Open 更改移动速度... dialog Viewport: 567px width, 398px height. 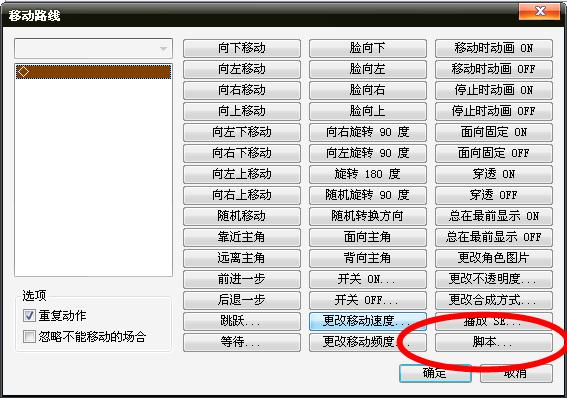[x=368, y=321]
